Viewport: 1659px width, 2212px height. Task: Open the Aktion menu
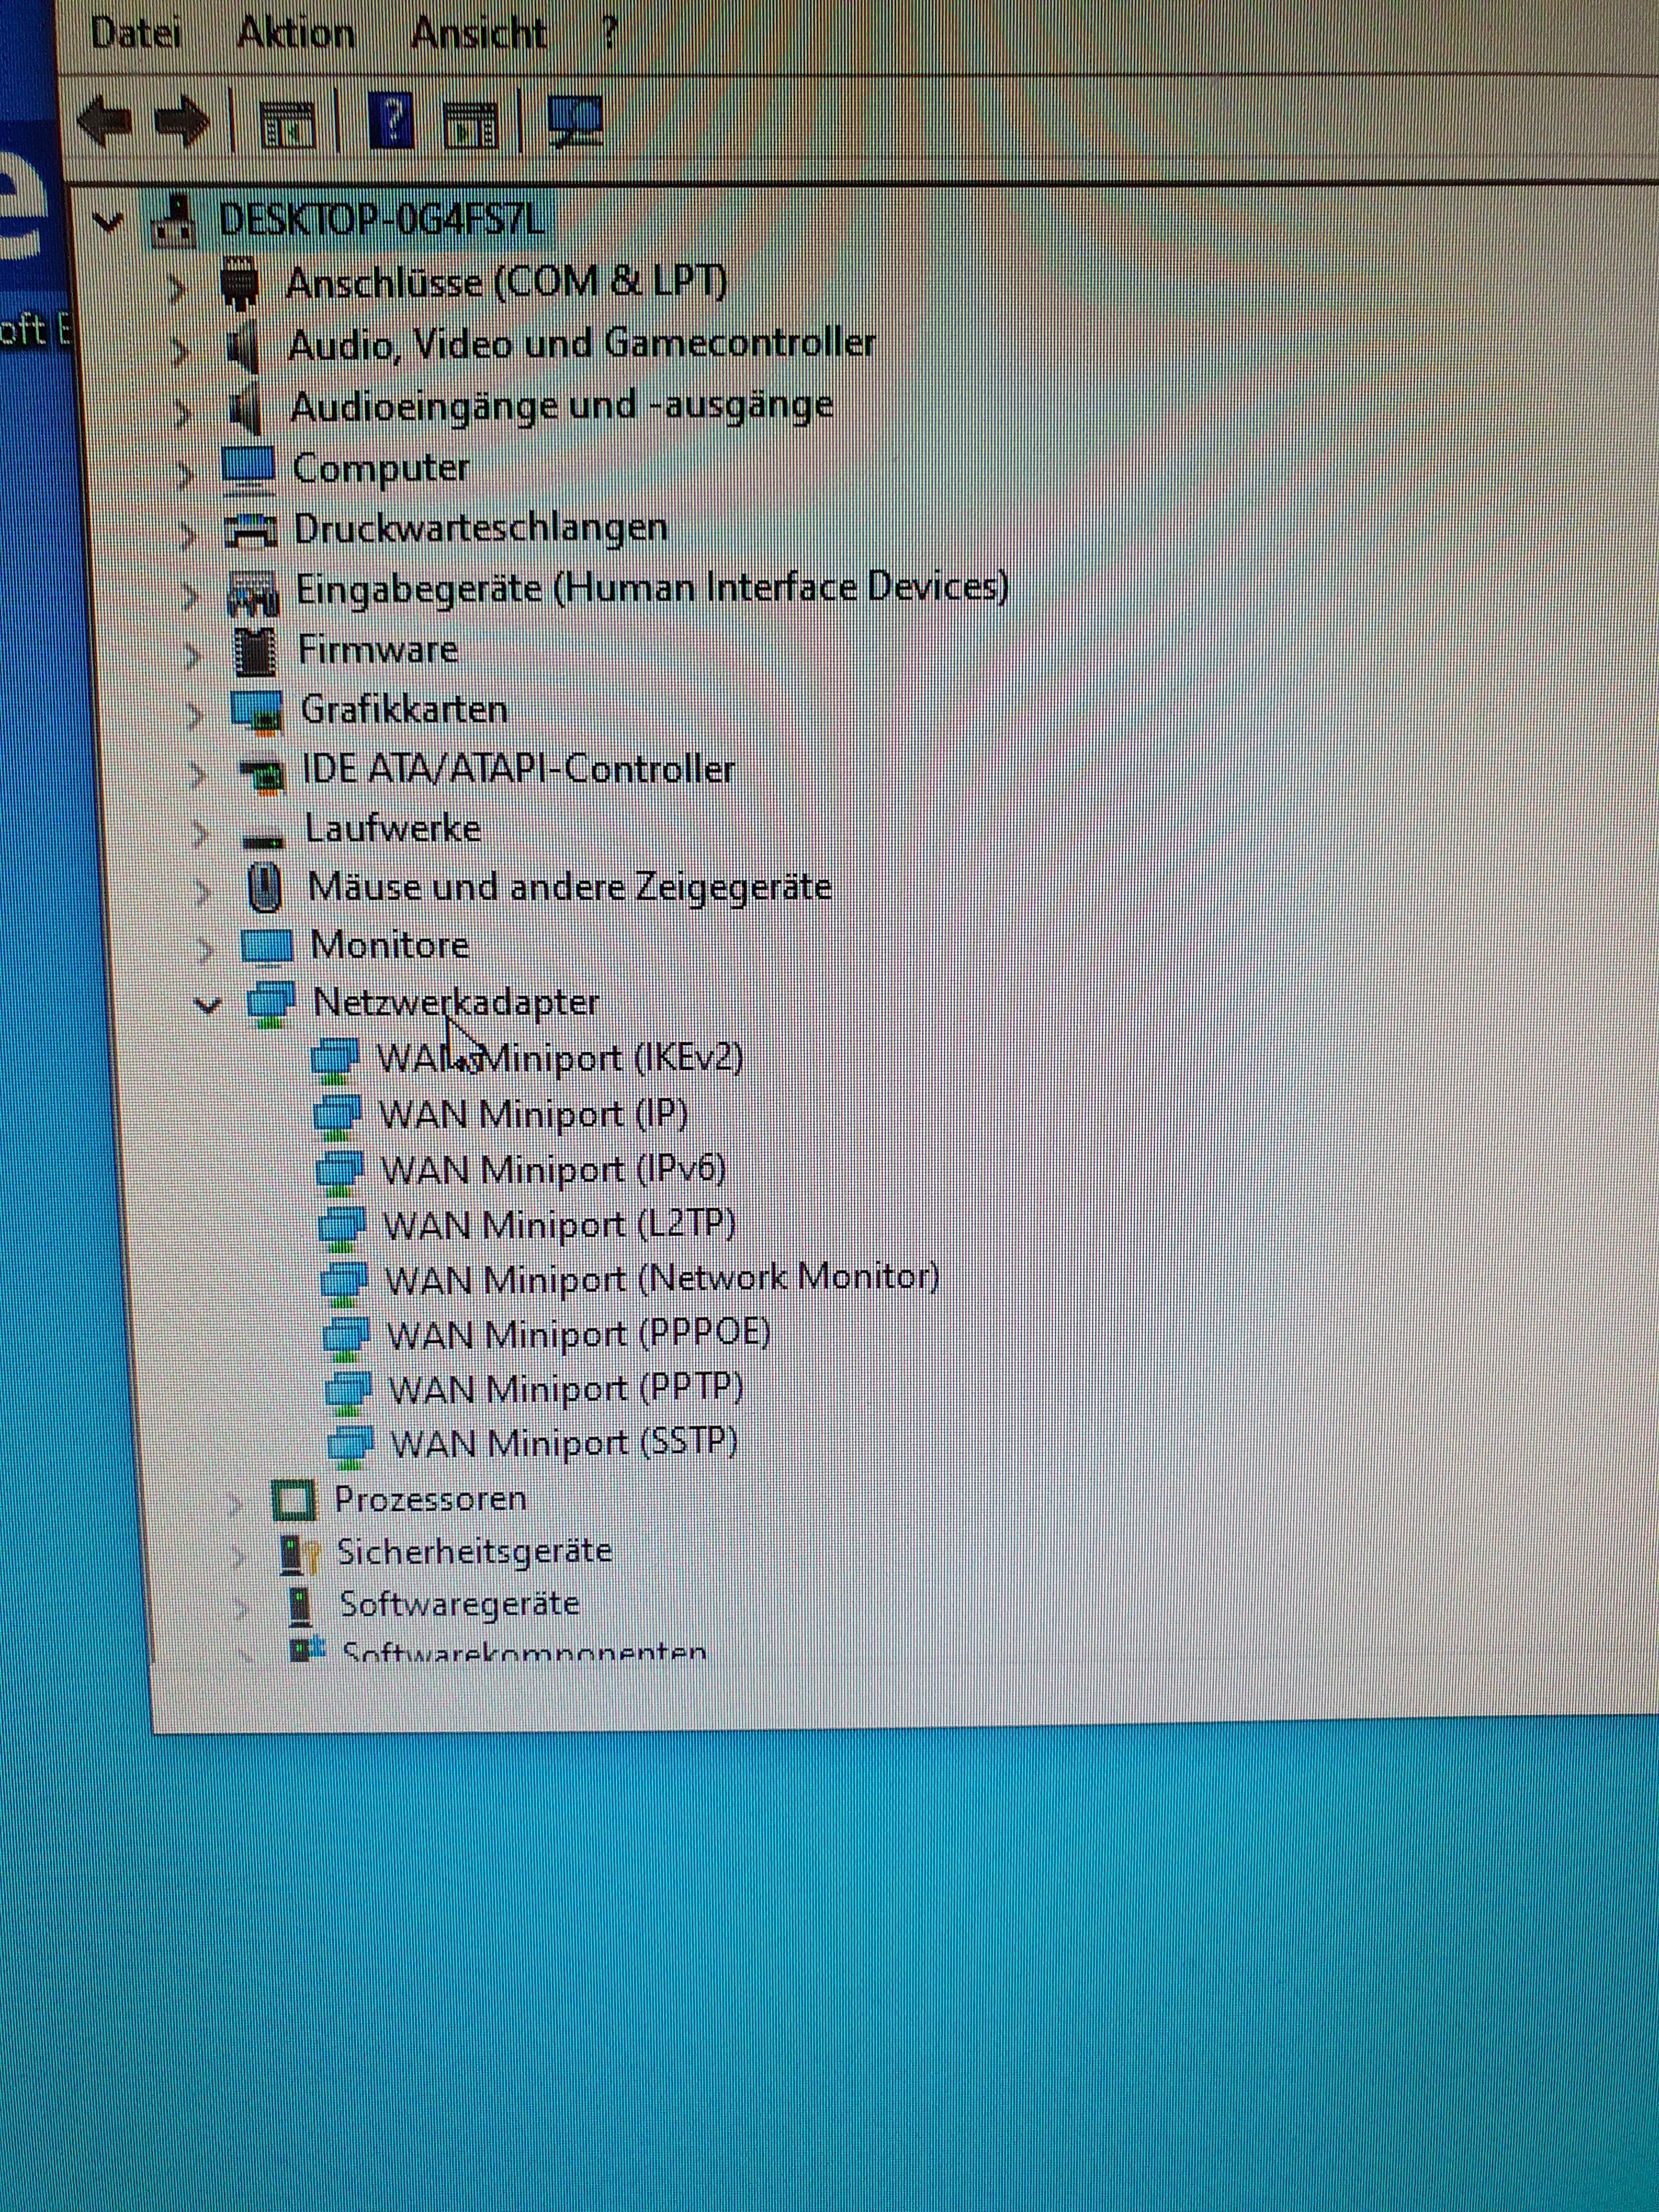click(x=295, y=34)
